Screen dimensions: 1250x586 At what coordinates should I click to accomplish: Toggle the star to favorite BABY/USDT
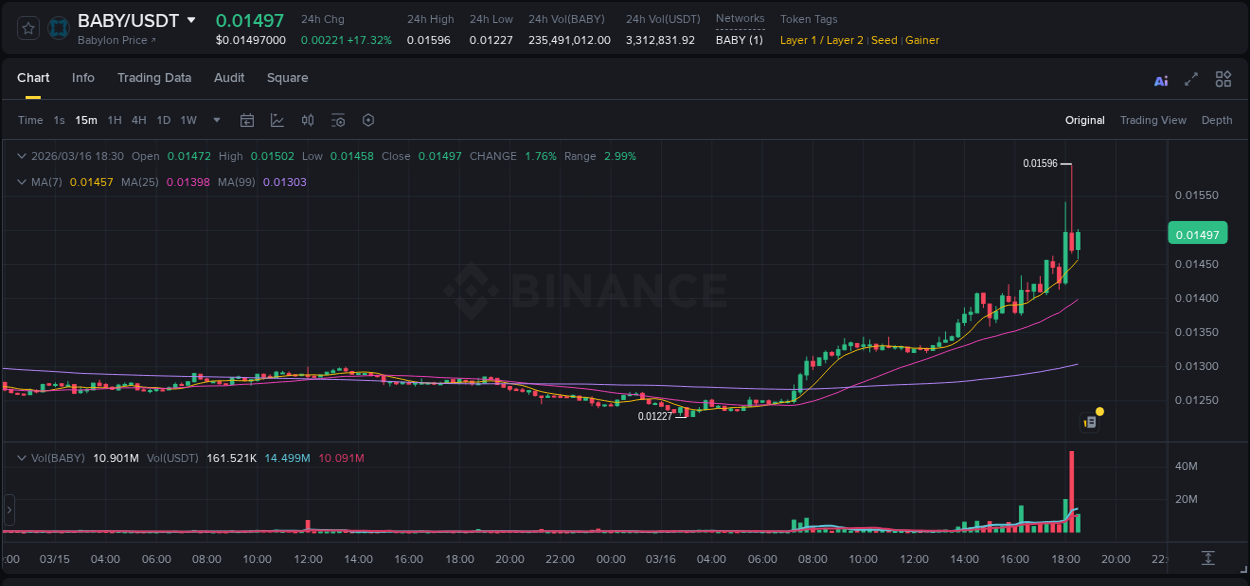pos(27,27)
